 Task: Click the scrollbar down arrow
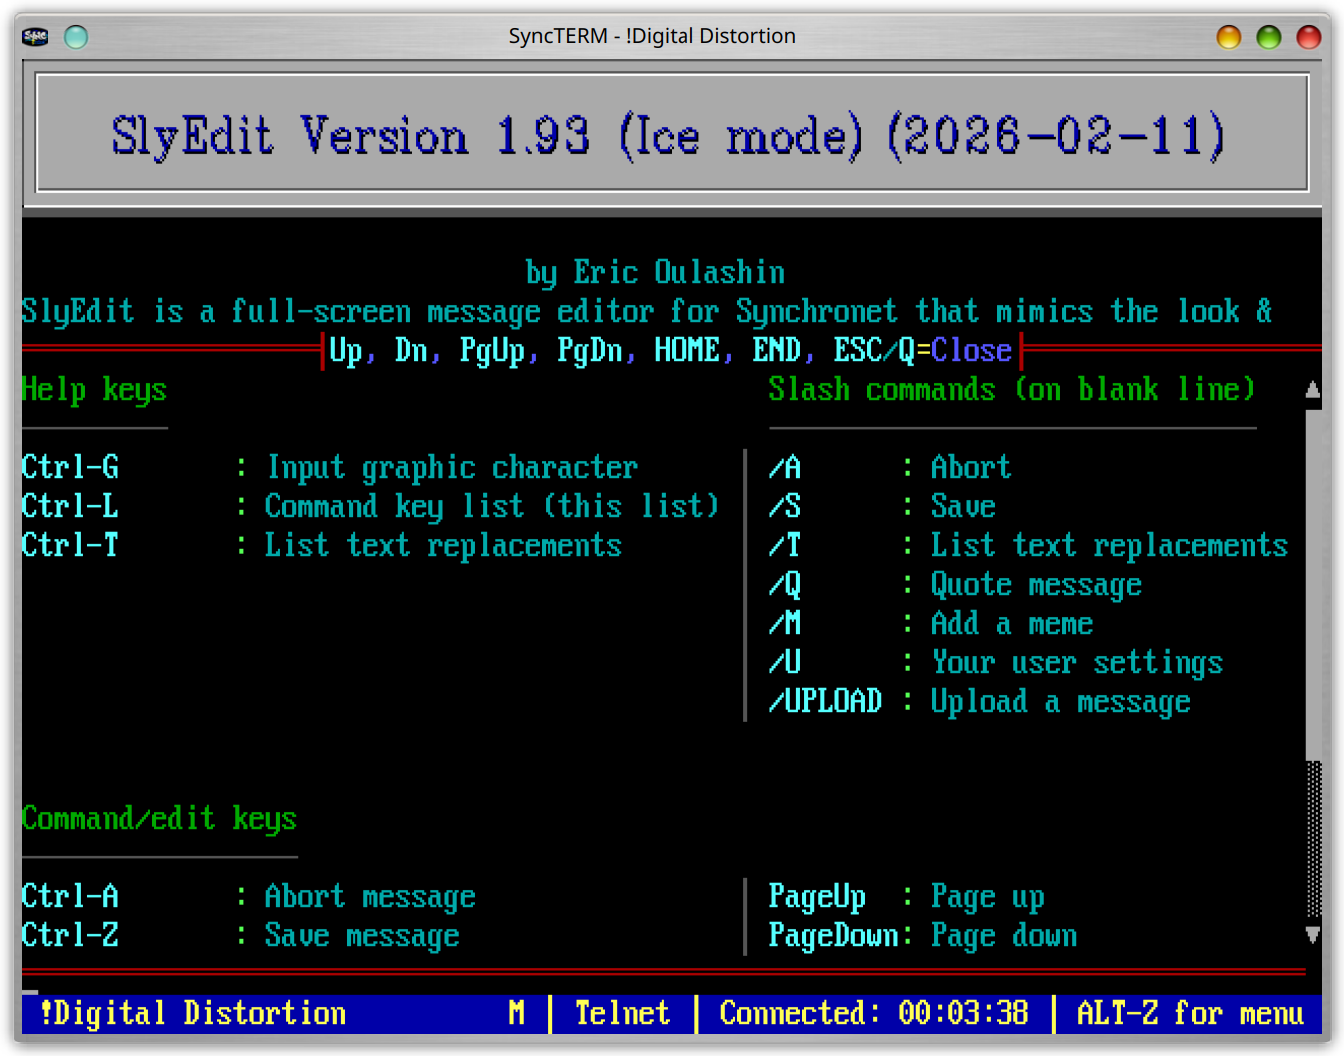point(1313,935)
